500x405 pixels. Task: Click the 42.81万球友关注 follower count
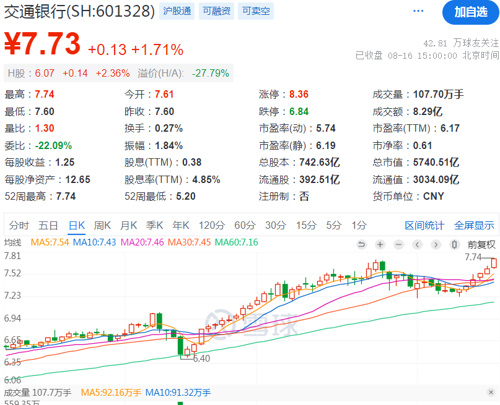[461, 43]
